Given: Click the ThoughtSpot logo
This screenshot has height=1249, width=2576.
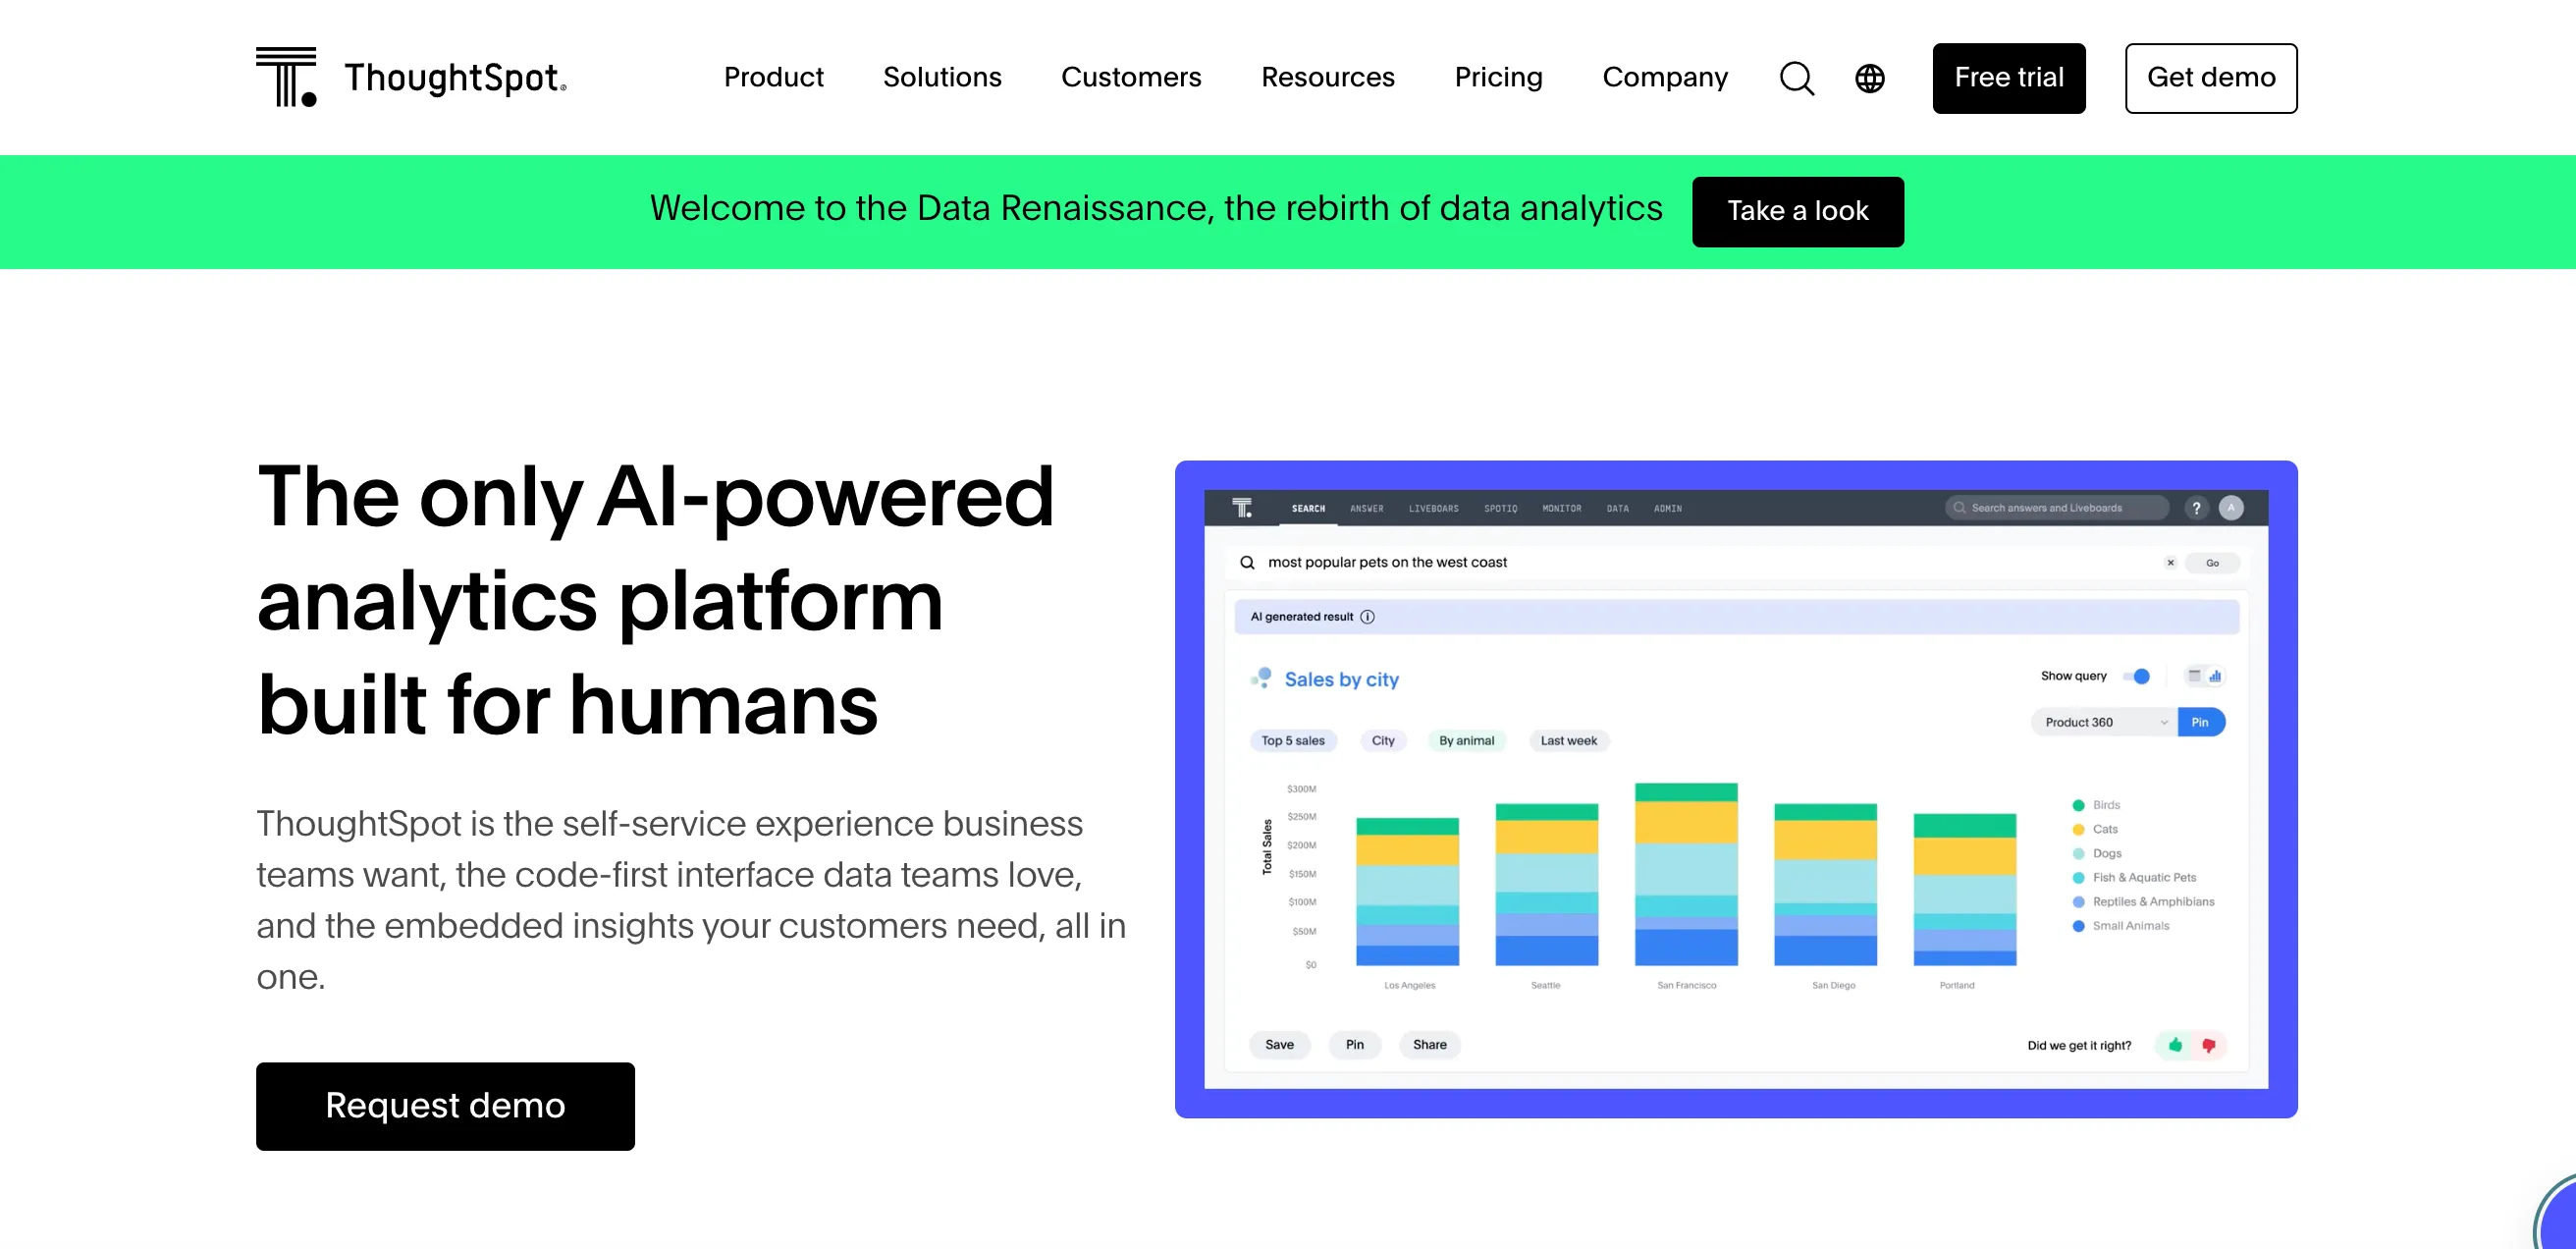Looking at the screenshot, I should (411, 77).
